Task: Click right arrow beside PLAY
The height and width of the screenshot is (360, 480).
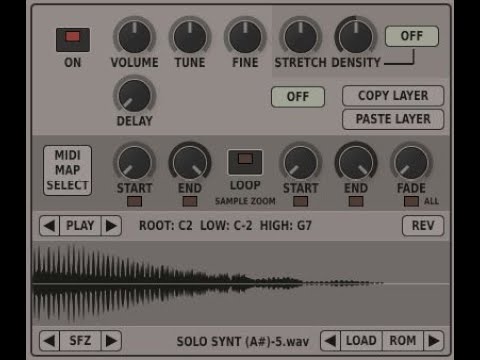Action: tap(111, 226)
